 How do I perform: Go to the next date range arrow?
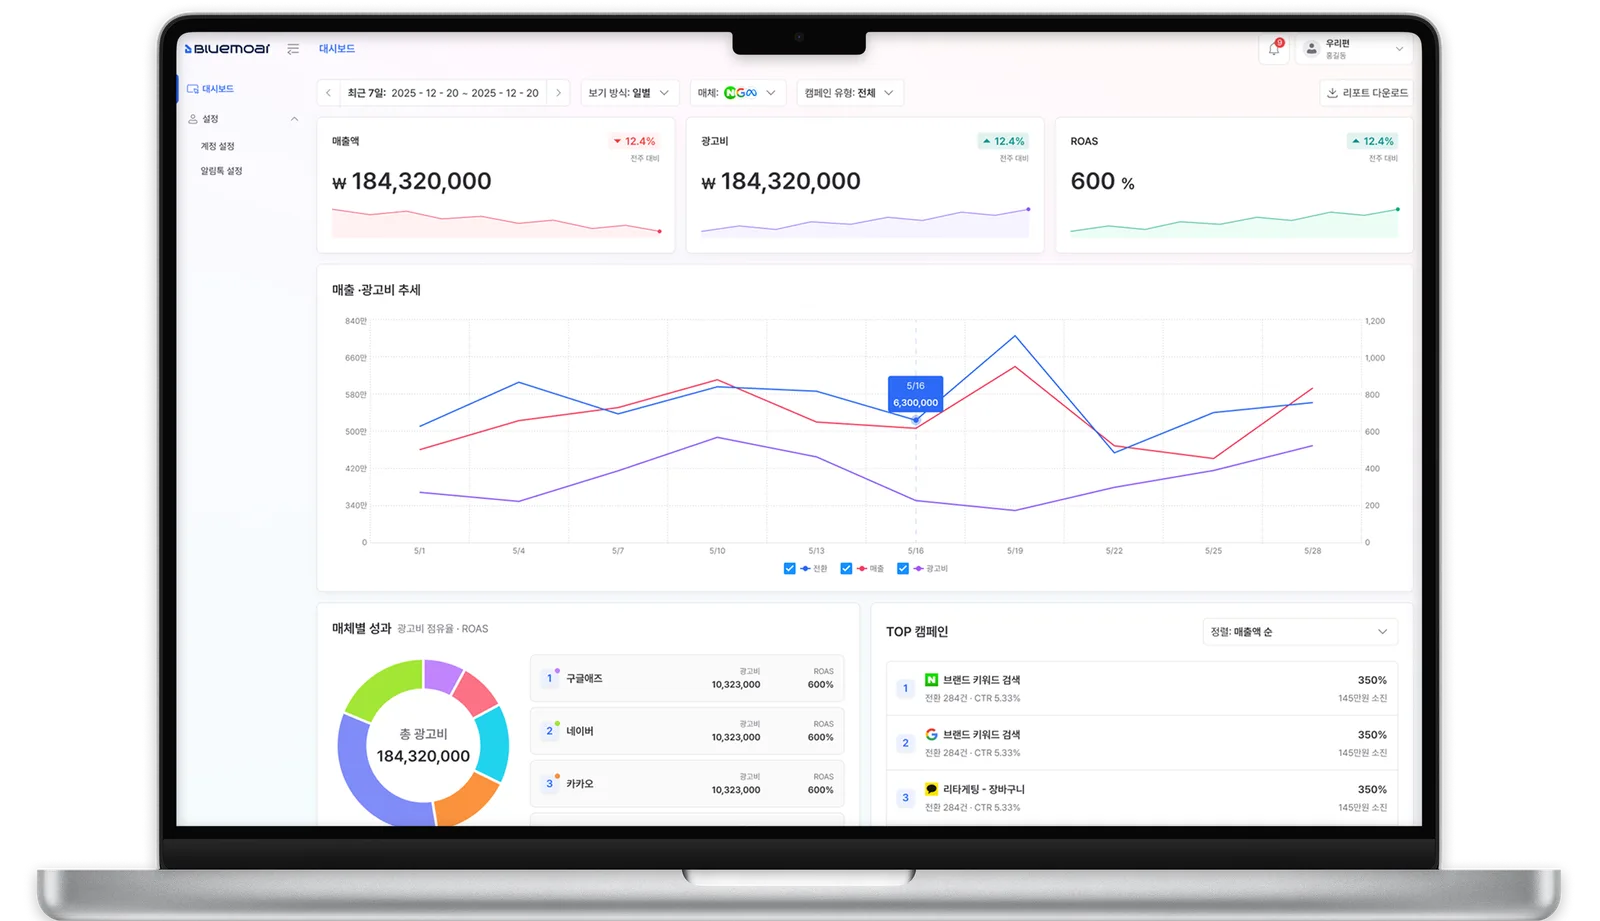click(559, 93)
